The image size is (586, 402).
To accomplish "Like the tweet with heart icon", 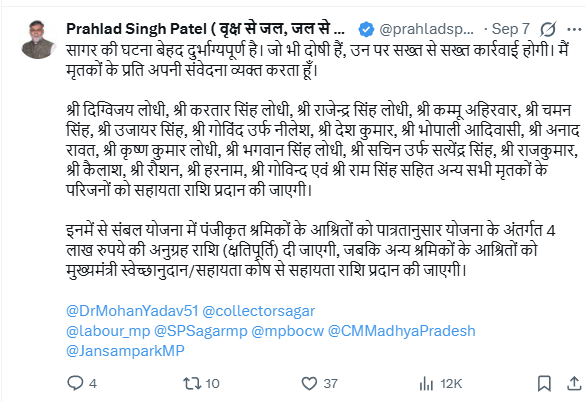I will [x=309, y=383].
